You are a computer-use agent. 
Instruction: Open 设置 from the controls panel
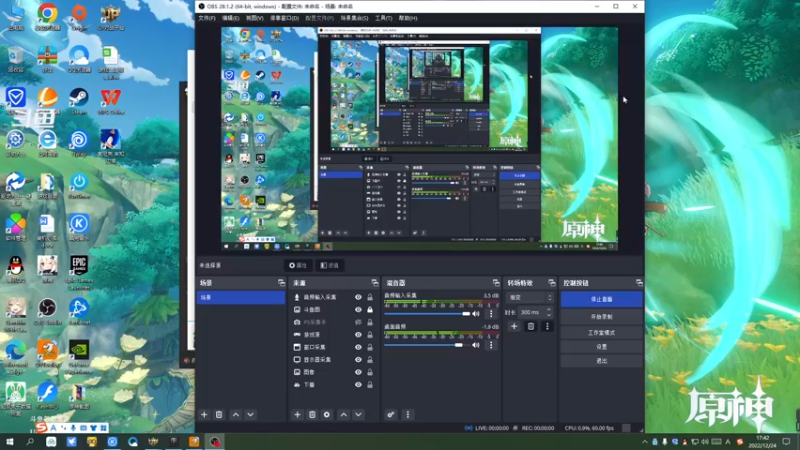[x=602, y=346]
